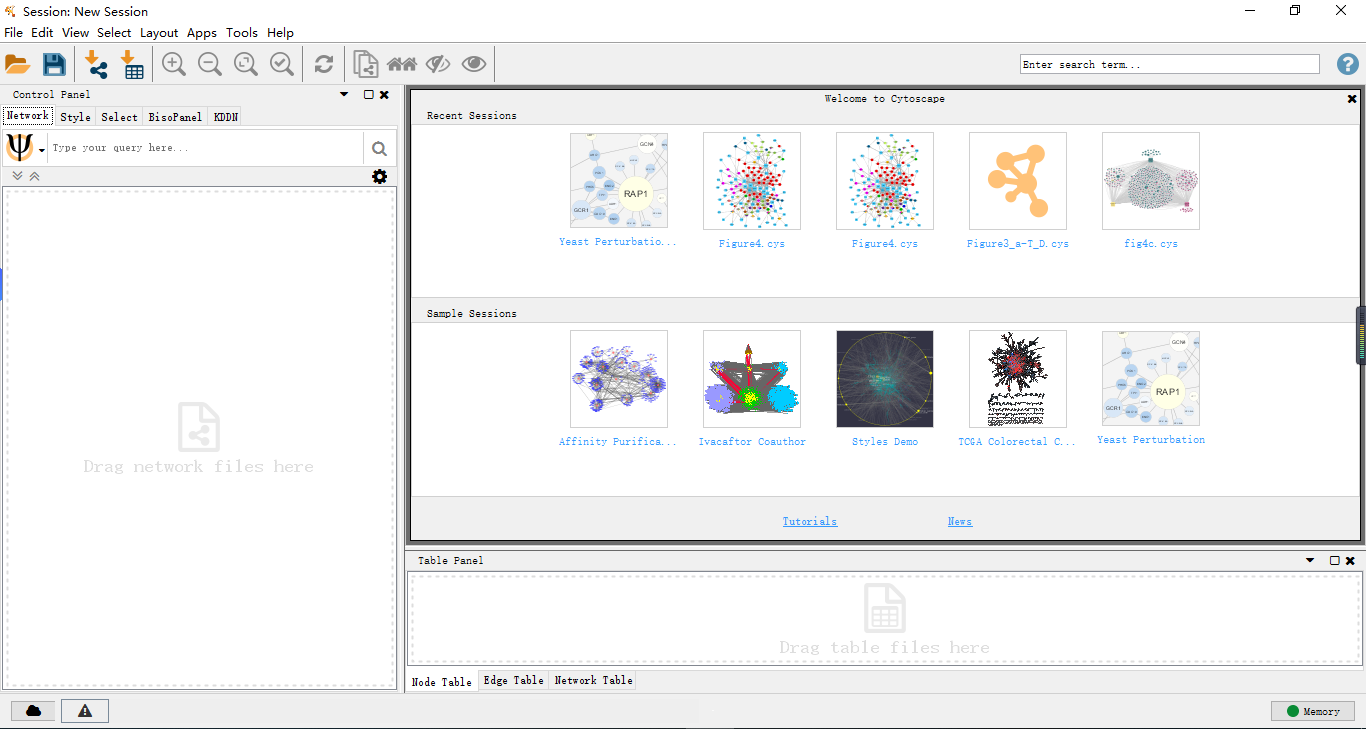Open the Layout menu
1366x729 pixels.
pos(159,33)
